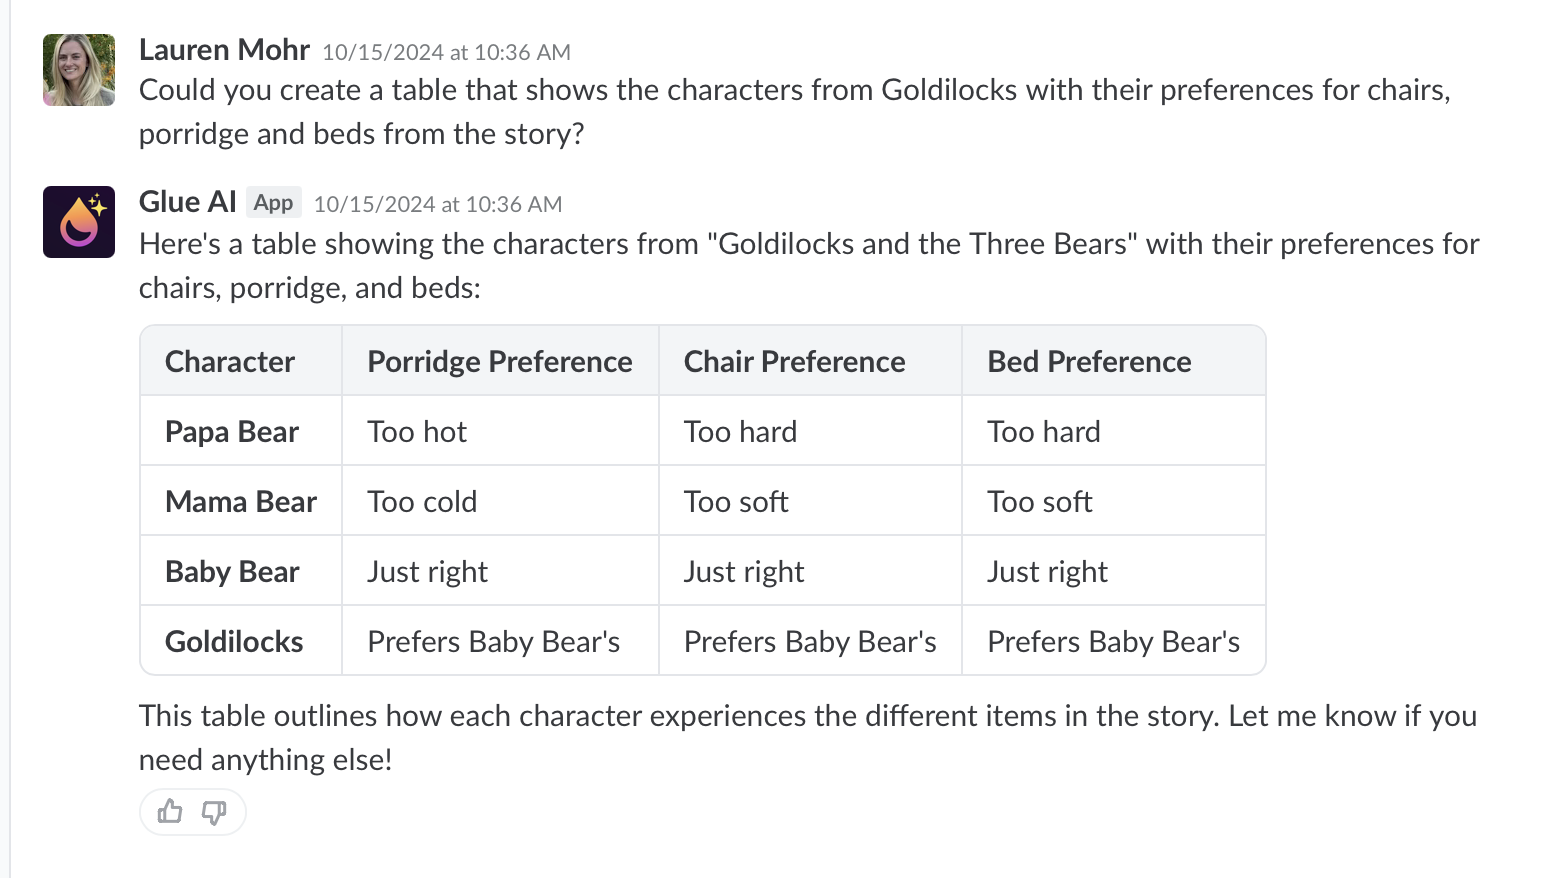Click the "Too cold" porridge cell
The width and height of the screenshot is (1550, 878).
(422, 501)
